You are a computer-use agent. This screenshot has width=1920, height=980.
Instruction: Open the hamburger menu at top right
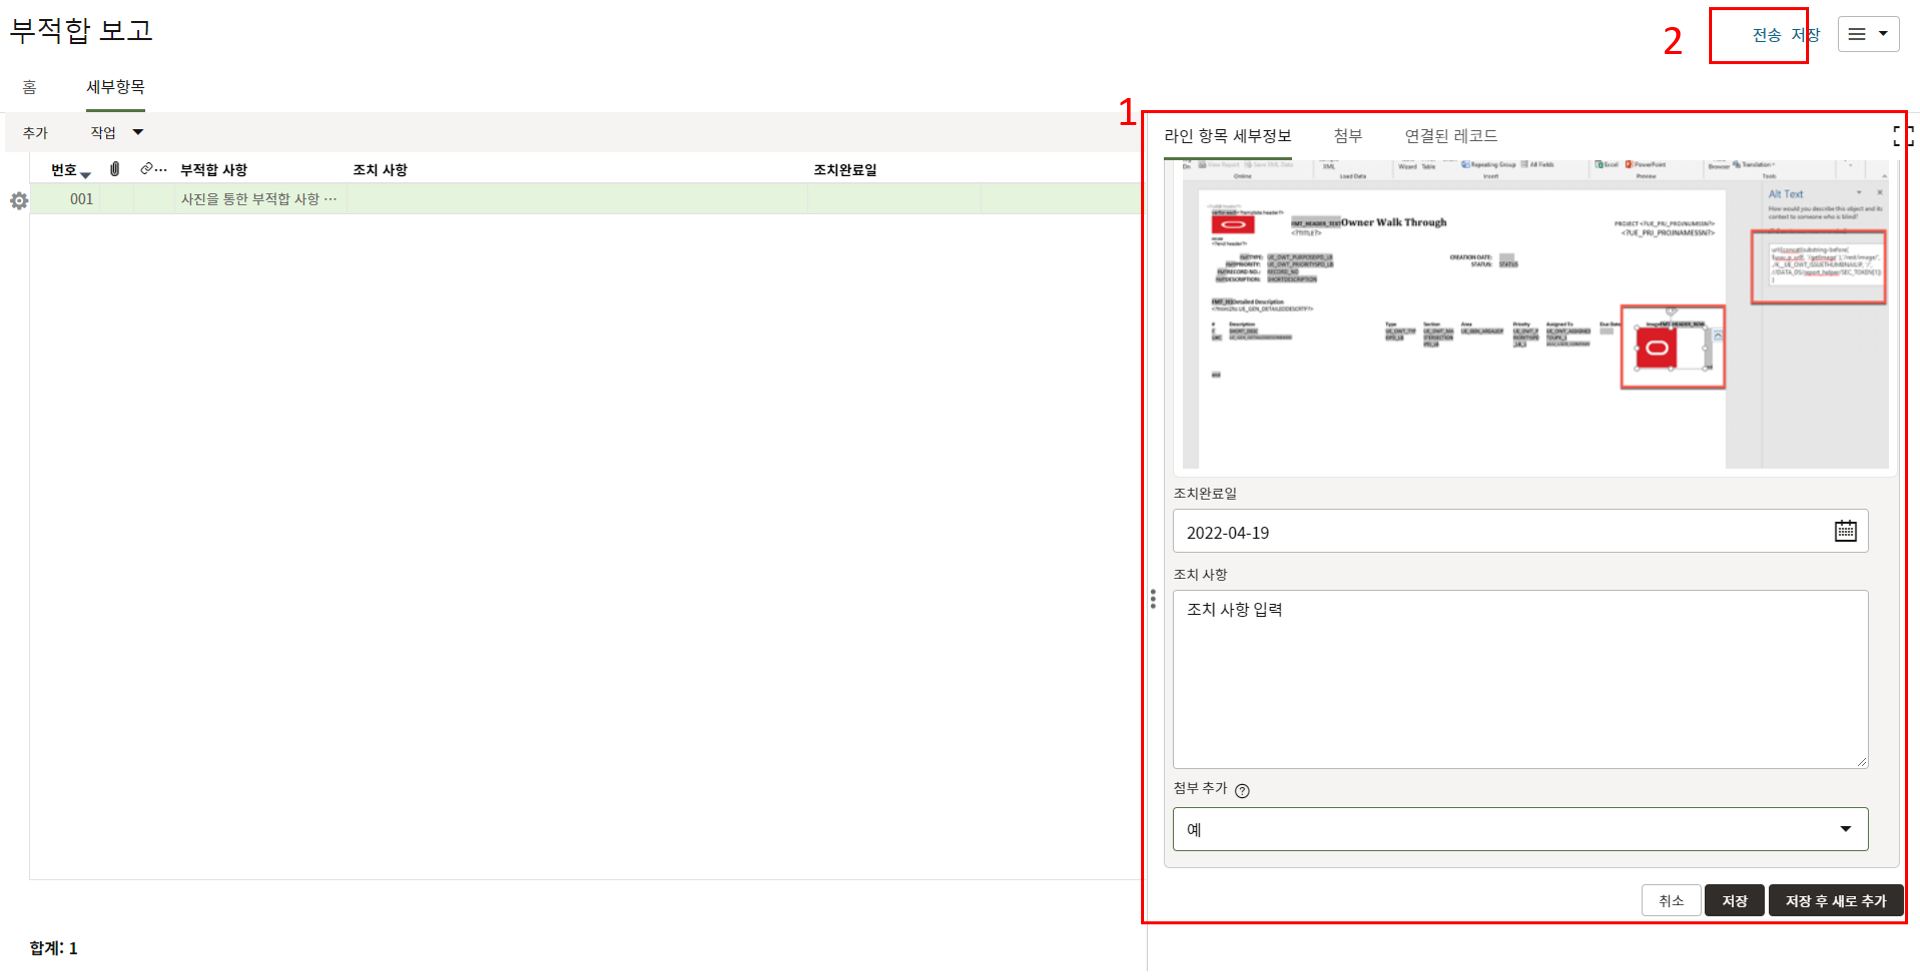click(x=1867, y=34)
